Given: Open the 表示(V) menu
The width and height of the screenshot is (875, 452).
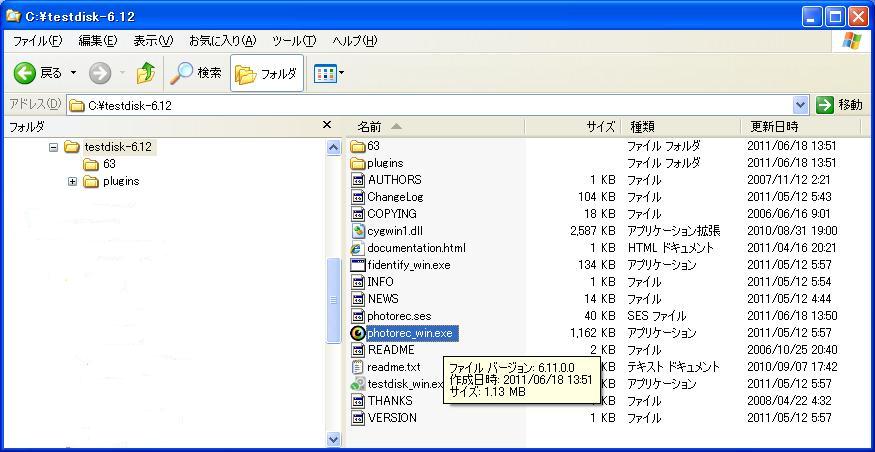Looking at the screenshot, I should pos(153,41).
